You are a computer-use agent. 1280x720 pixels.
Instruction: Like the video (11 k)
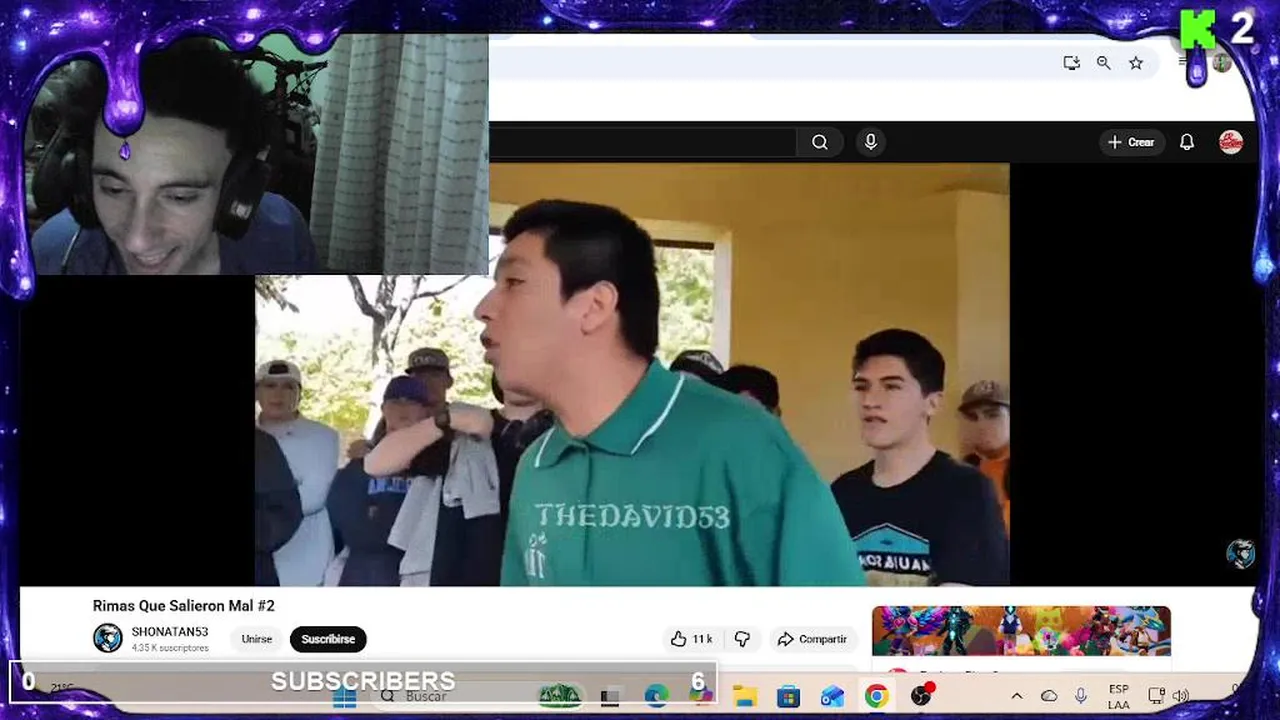691,639
